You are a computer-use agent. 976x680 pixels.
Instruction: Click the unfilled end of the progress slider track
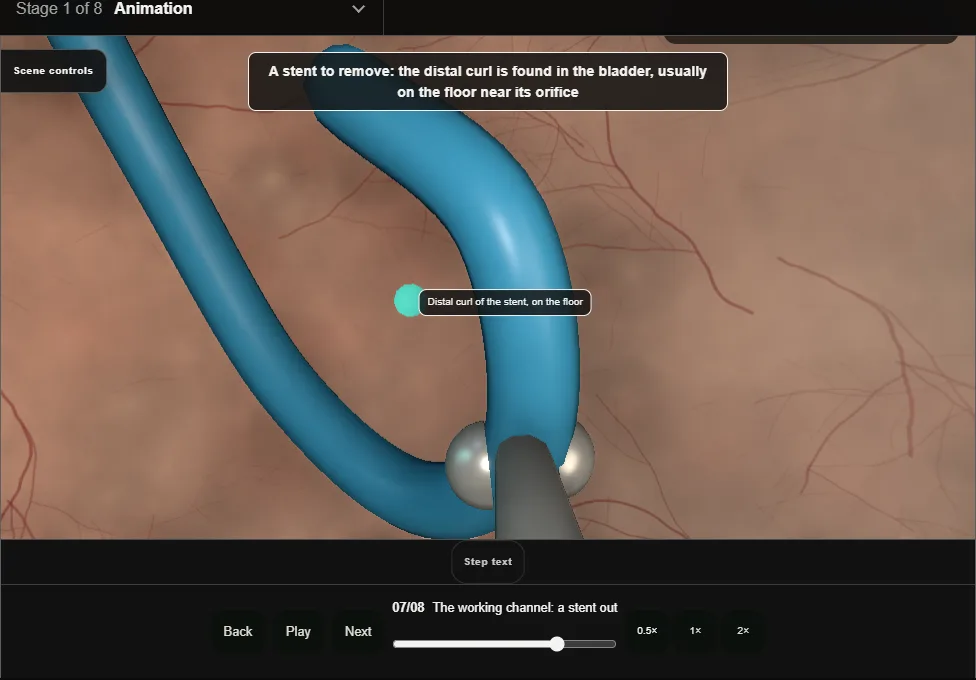click(x=590, y=644)
